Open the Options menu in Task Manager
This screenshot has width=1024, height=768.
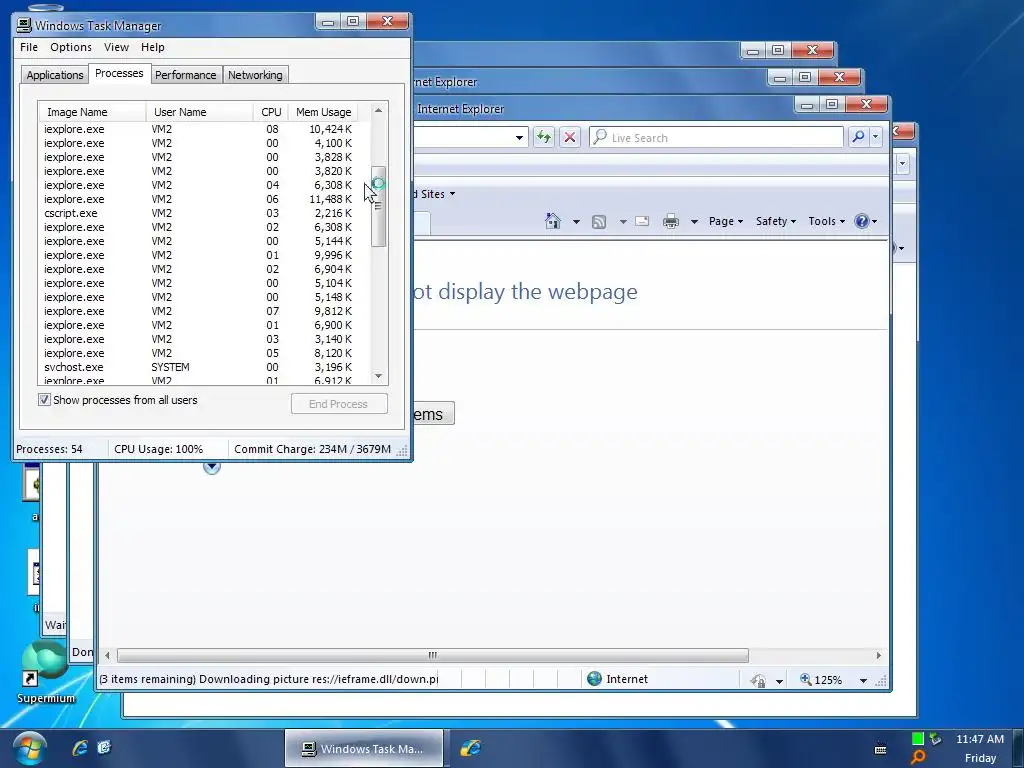pyautogui.click(x=71, y=47)
